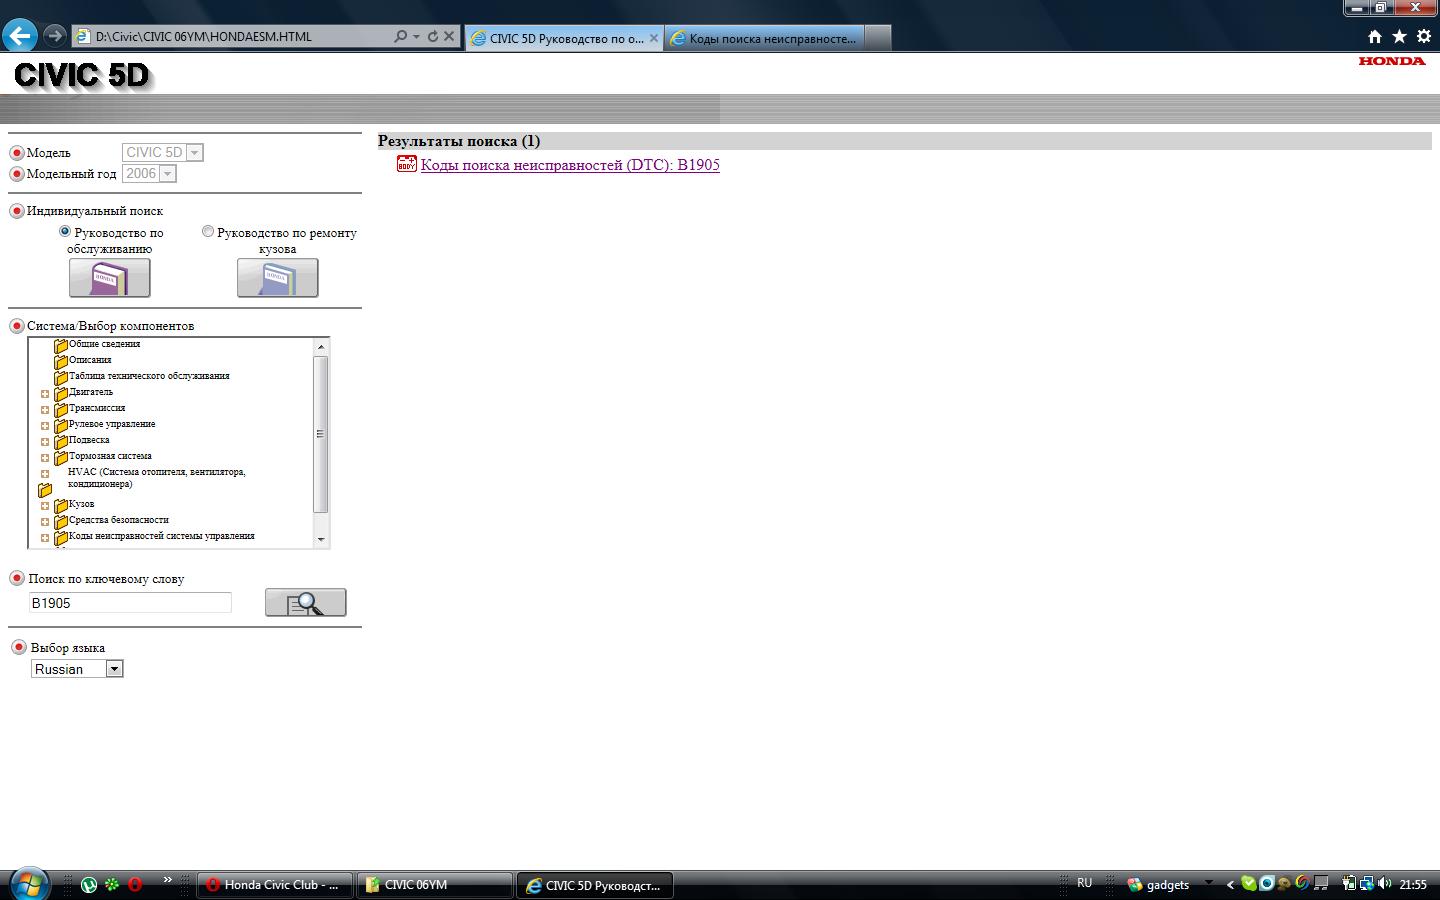This screenshot has height=900, width=1440.
Task: Click the 'Трансмиссия' folder icon
Action: [60, 409]
